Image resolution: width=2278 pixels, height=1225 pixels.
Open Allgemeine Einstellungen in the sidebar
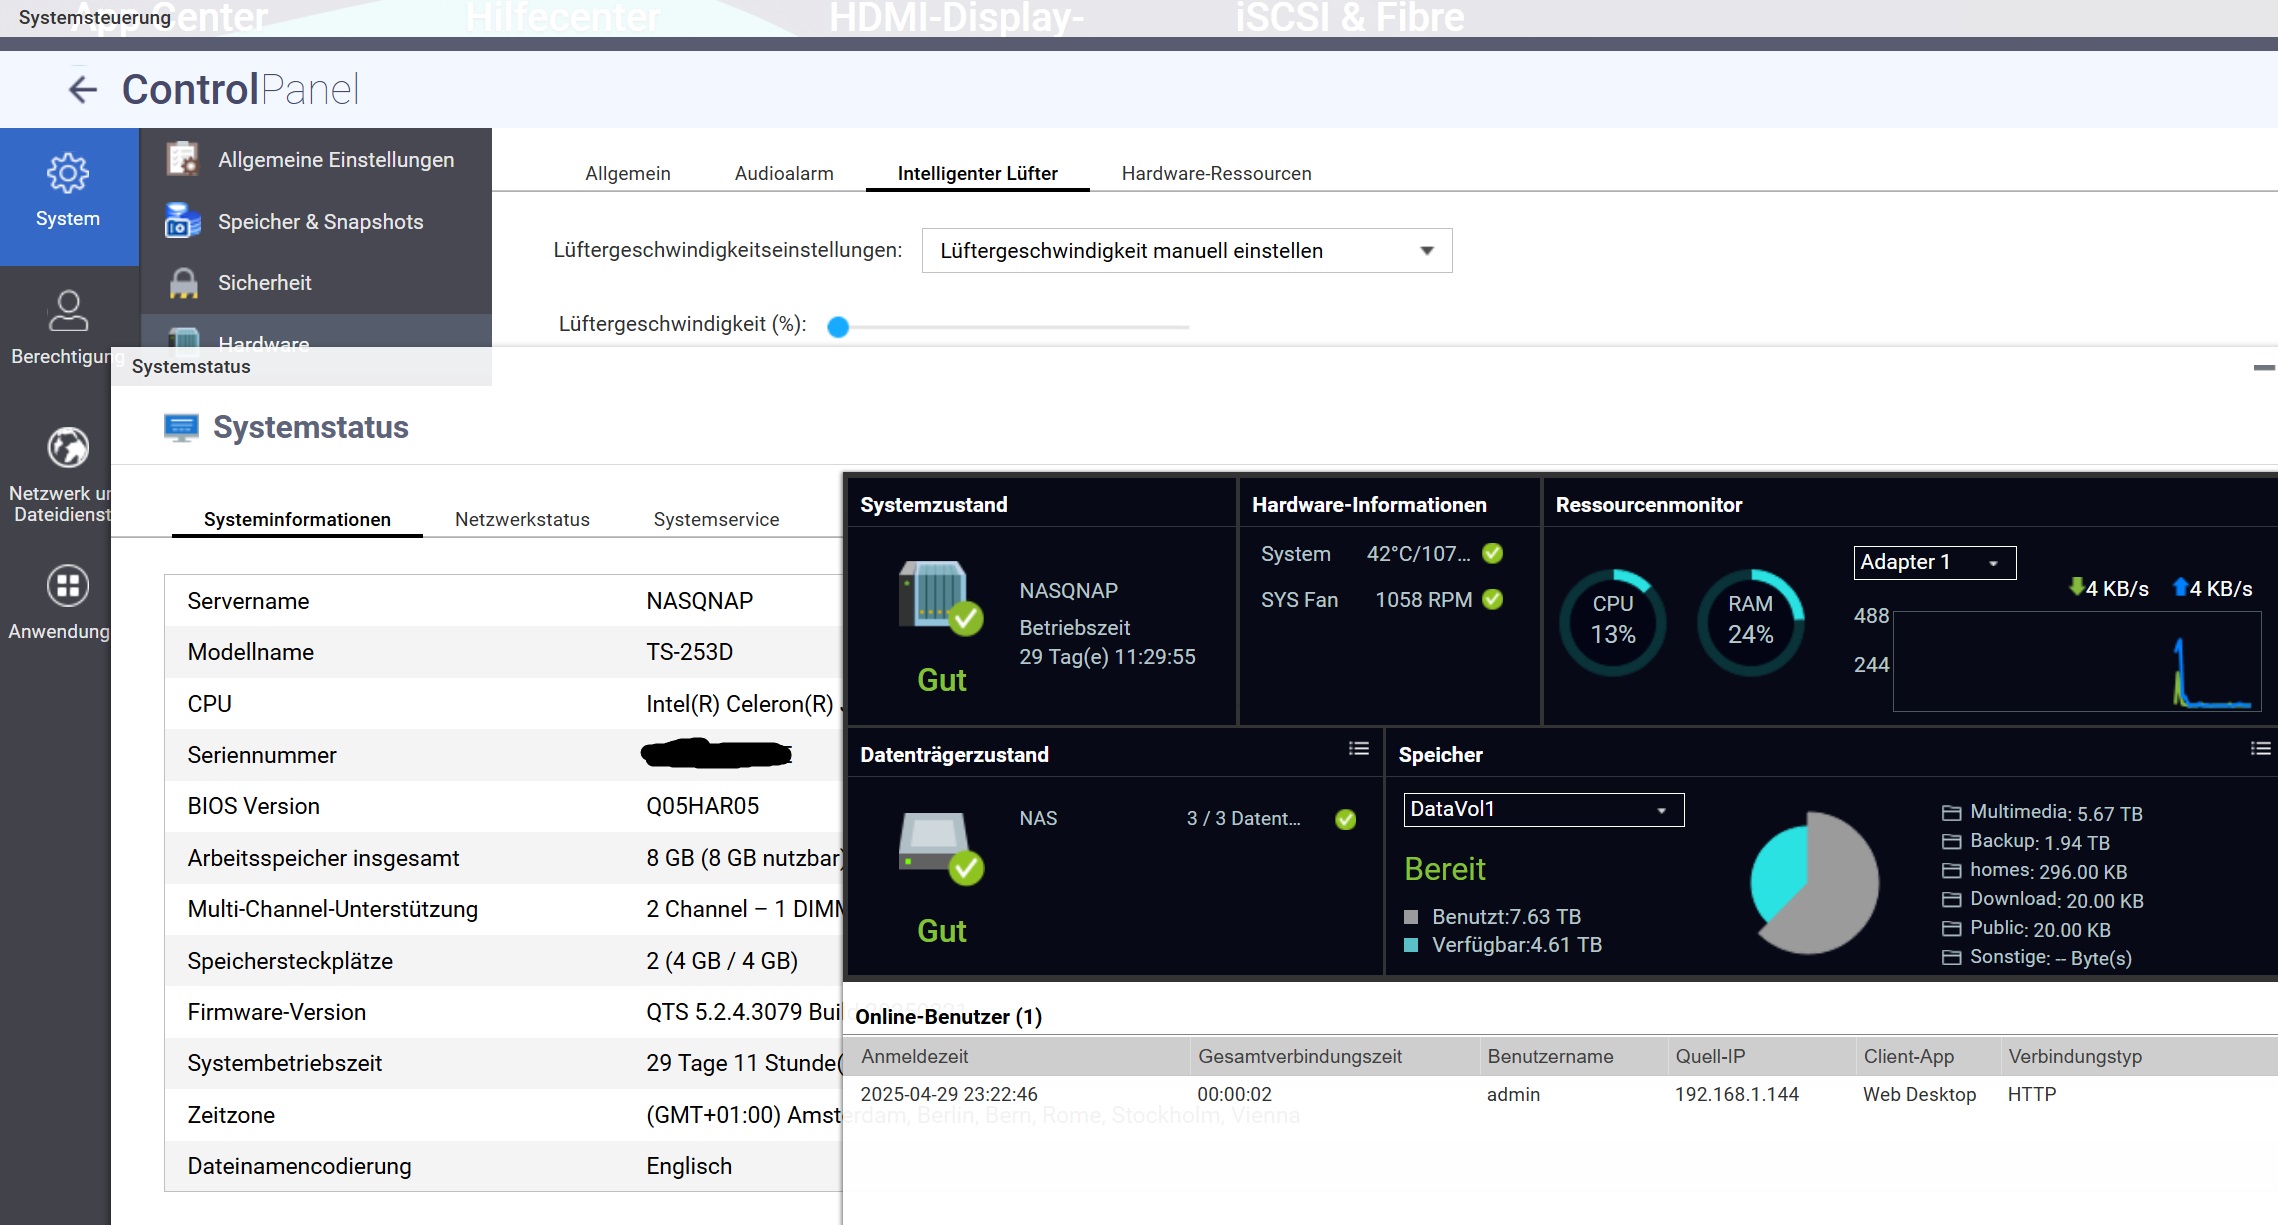[335, 160]
